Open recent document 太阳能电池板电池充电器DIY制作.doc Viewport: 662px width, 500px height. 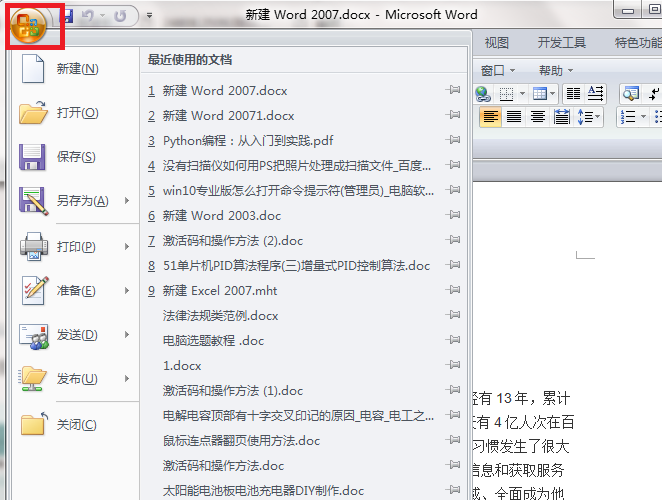(x=263, y=491)
